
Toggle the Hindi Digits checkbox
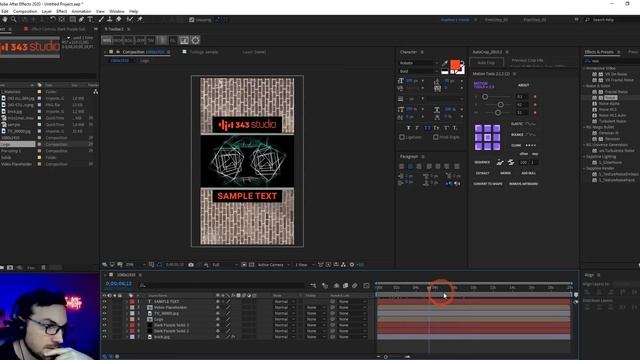436,137
